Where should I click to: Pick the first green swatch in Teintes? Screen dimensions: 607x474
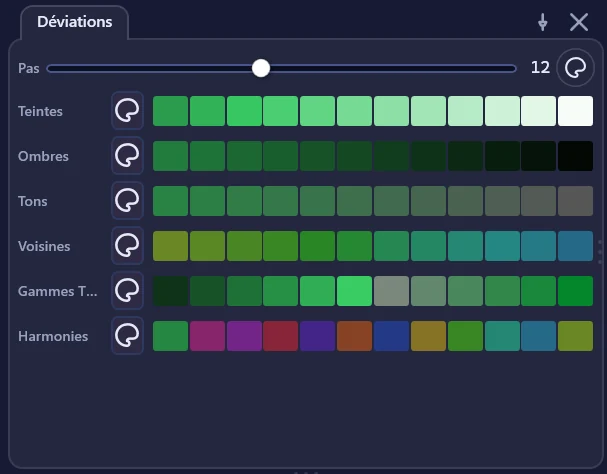pyautogui.click(x=170, y=111)
